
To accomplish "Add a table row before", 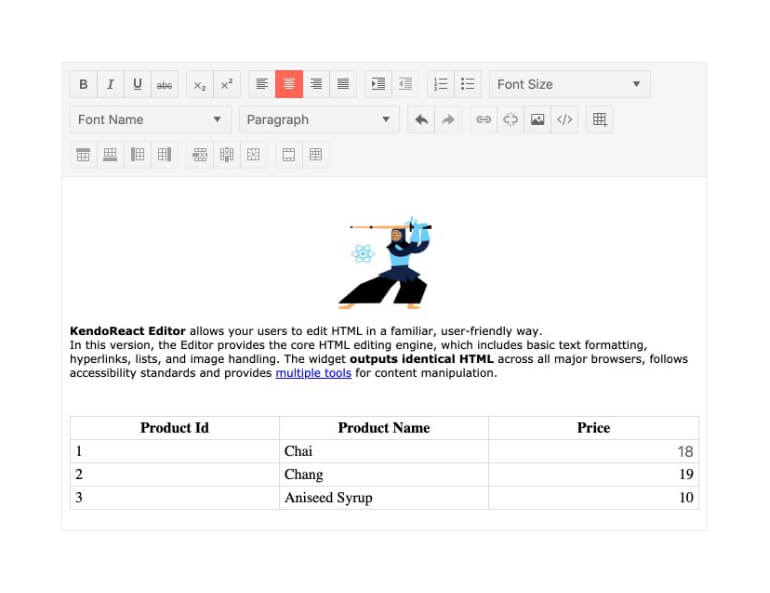I will [x=83, y=155].
